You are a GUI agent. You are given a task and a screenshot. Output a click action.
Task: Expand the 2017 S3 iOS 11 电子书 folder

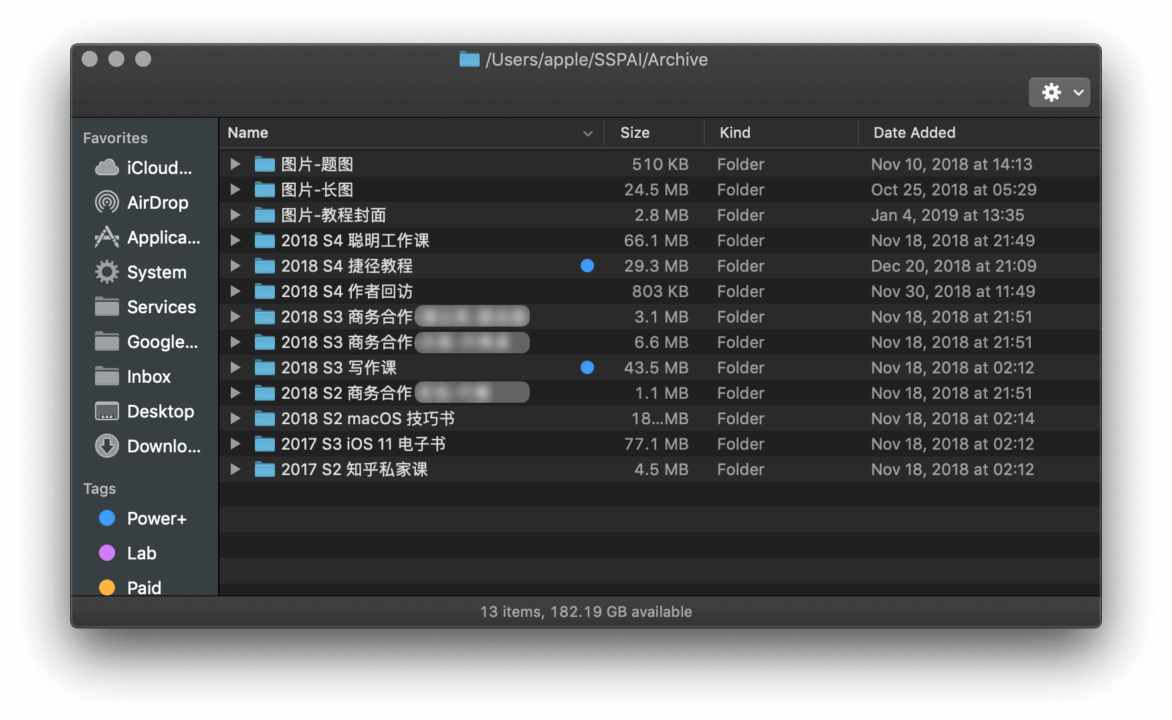235,443
